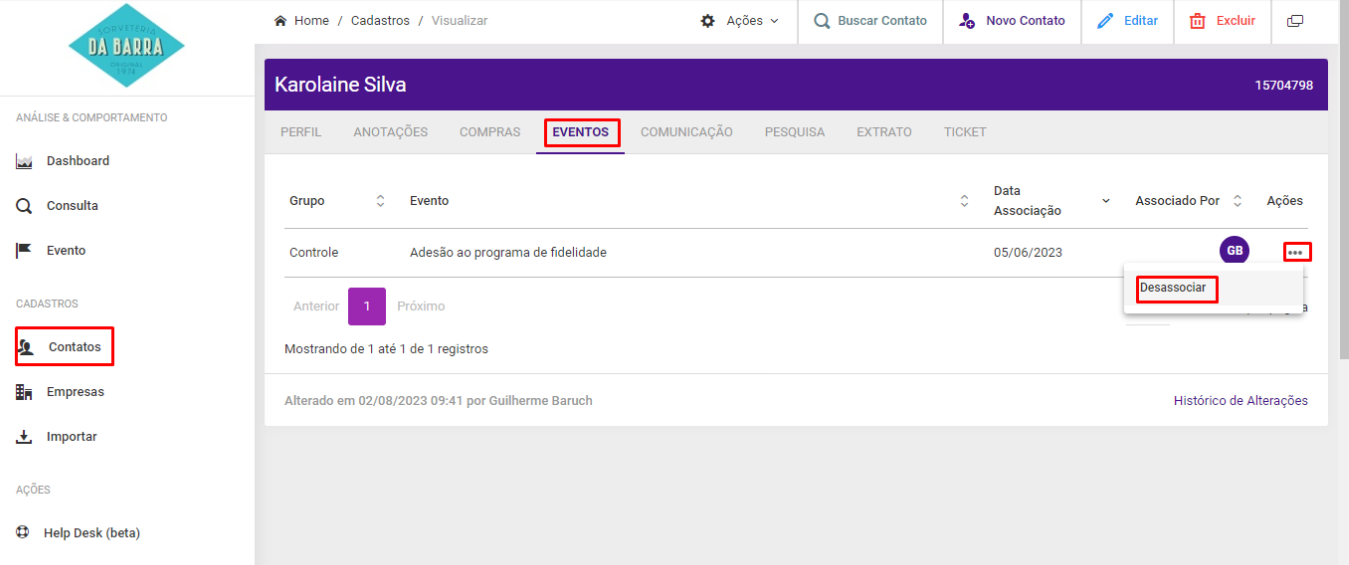The width and height of the screenshot is (1349, 565).
Task: Click the popup window icon in toolbar
Action: click(x=1295, y=21)
